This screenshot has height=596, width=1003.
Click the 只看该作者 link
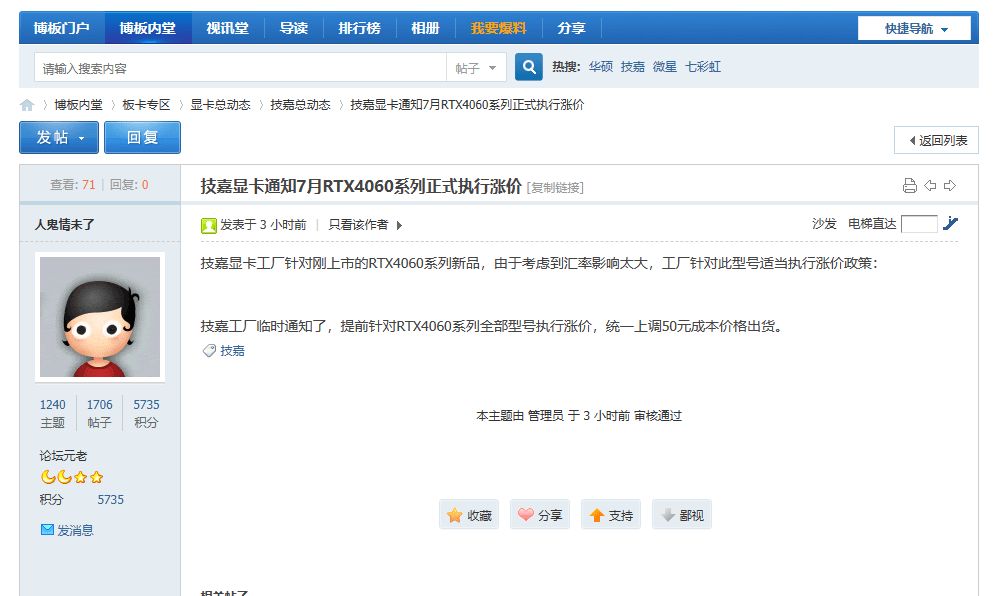358,224
